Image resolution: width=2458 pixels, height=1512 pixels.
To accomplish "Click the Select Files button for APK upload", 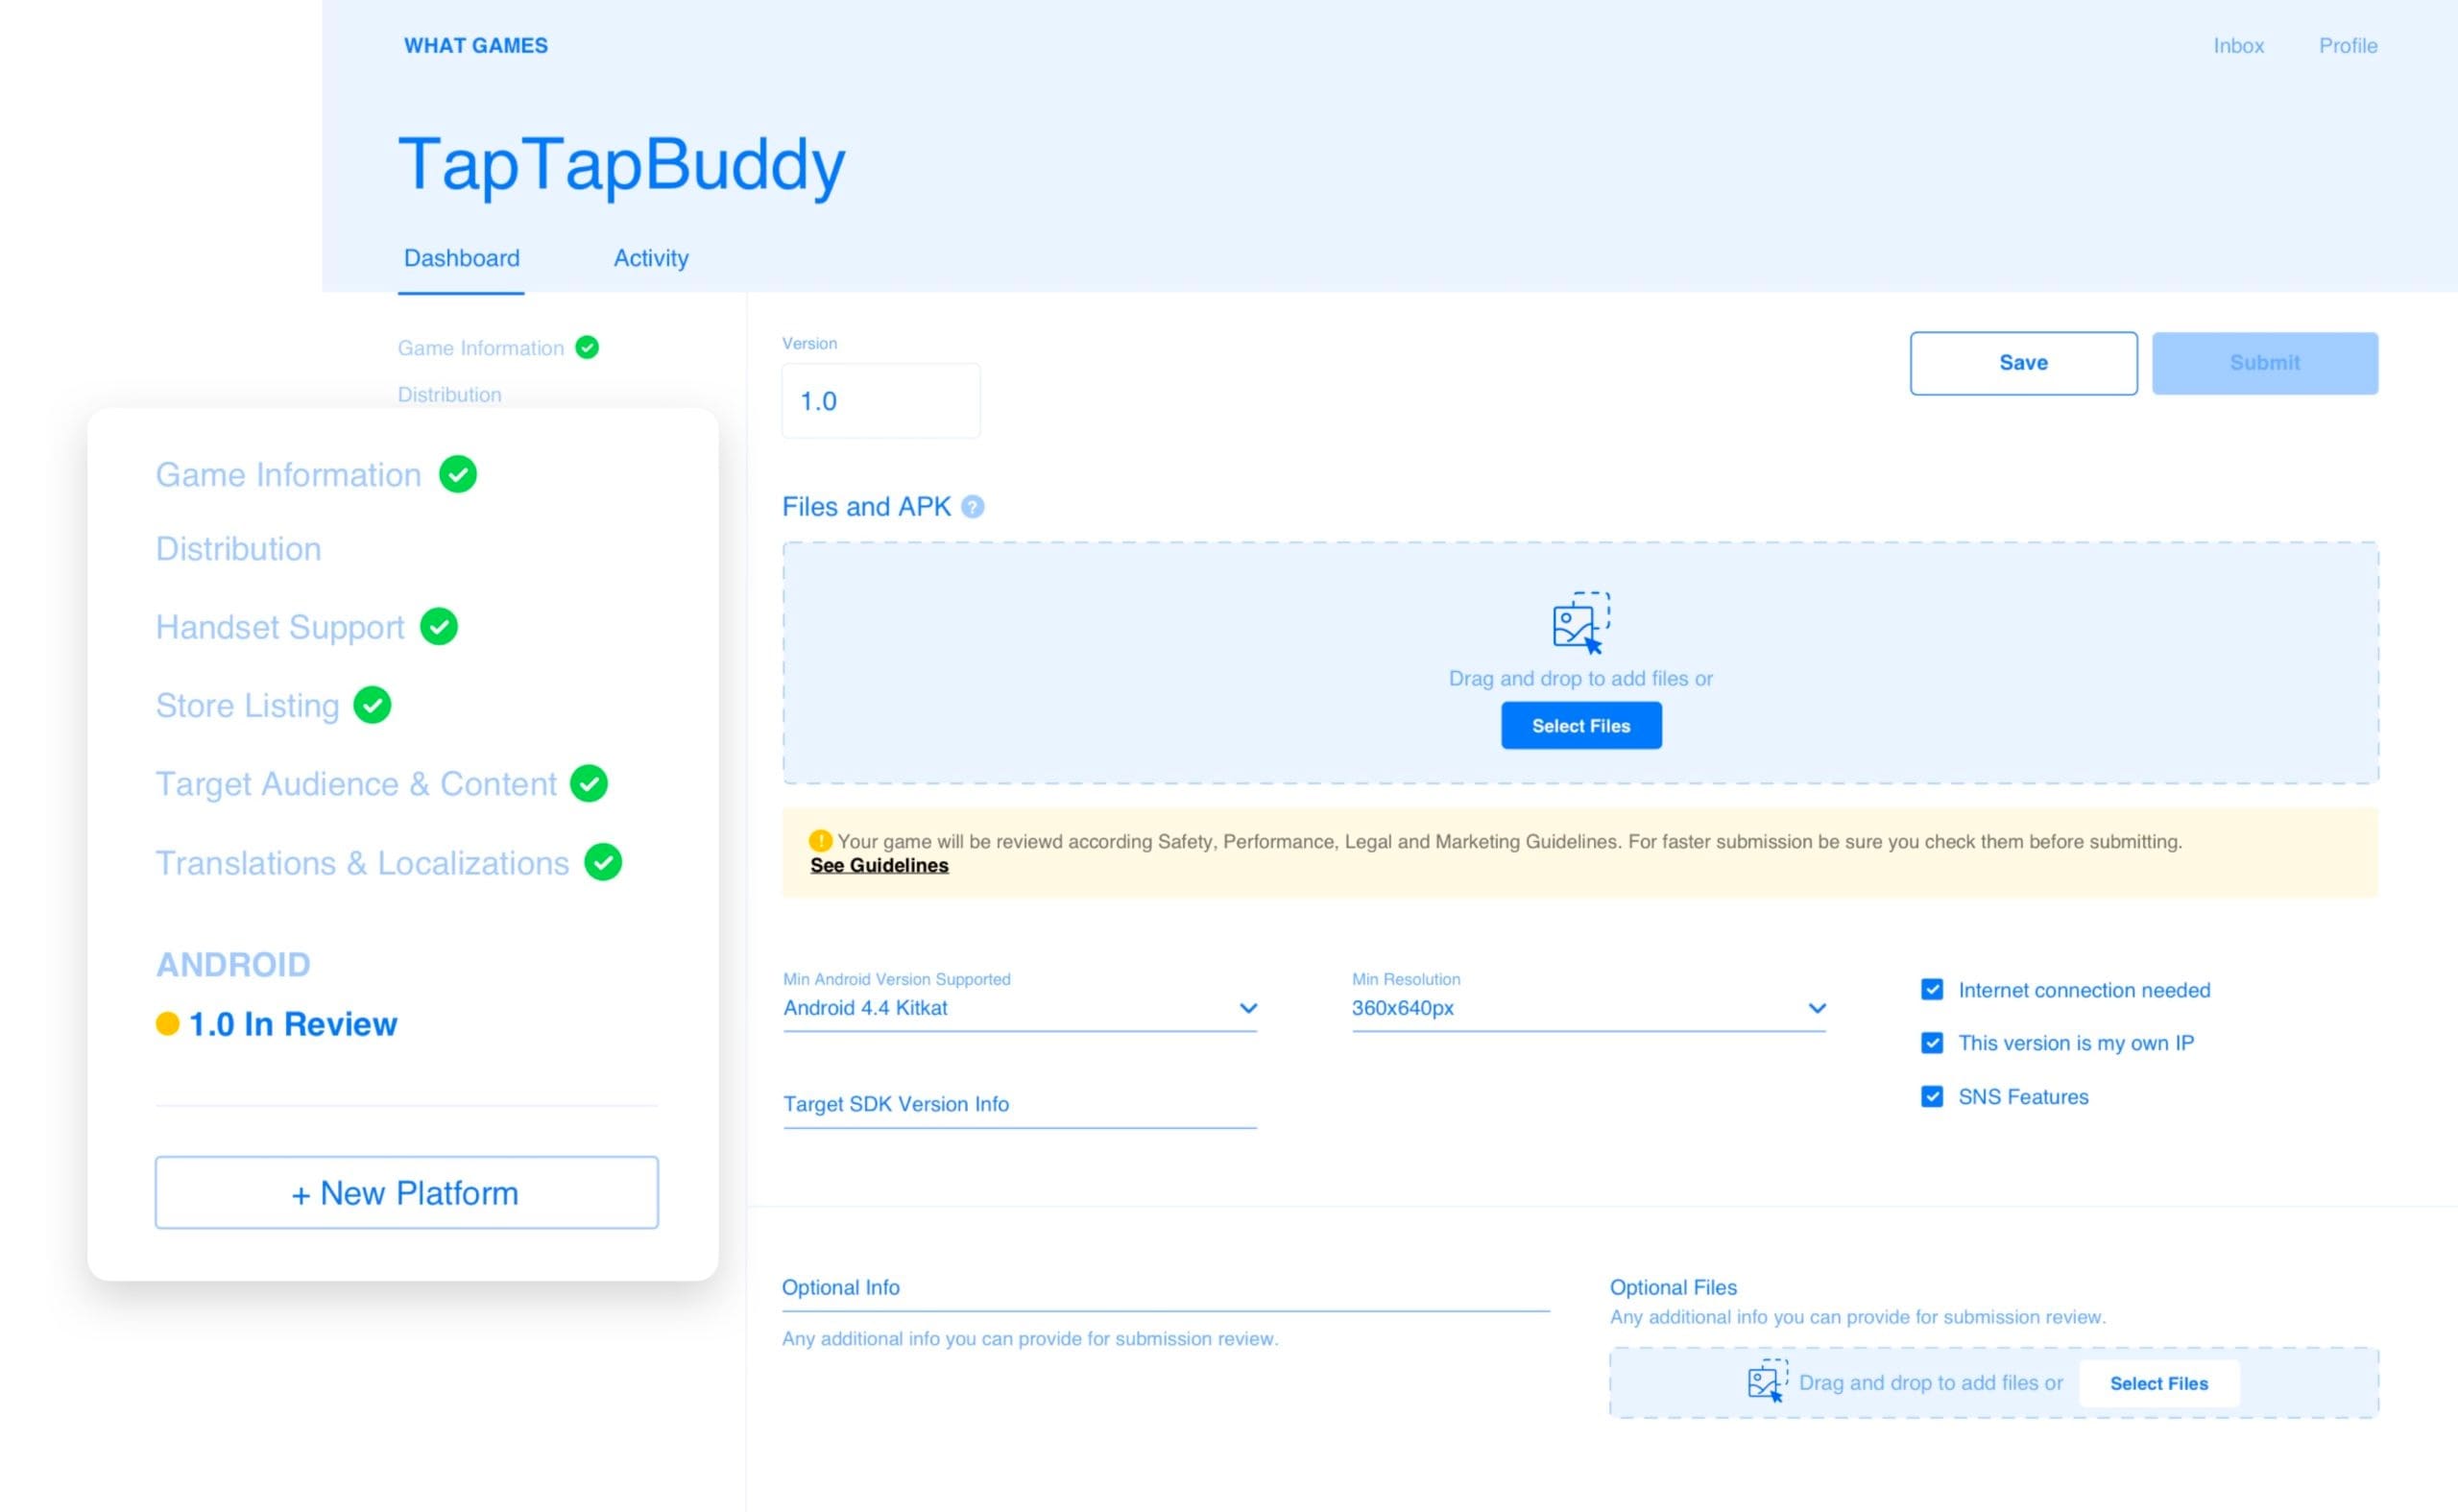I will click(1578, 725).
